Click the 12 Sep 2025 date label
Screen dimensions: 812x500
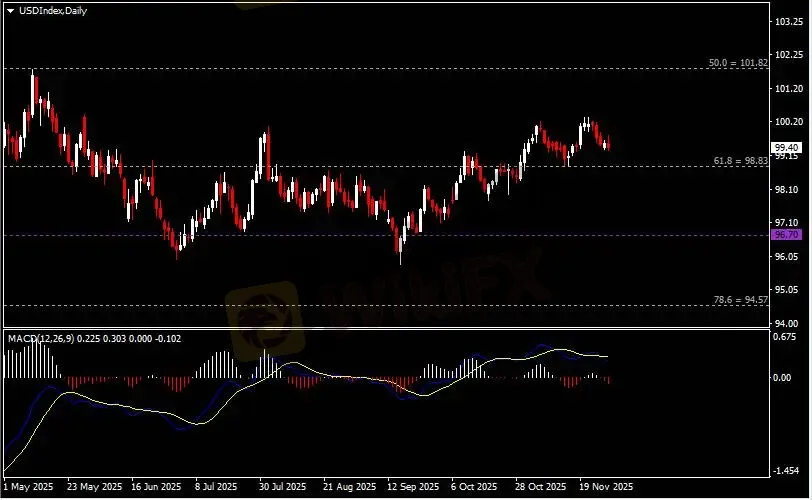414,487
